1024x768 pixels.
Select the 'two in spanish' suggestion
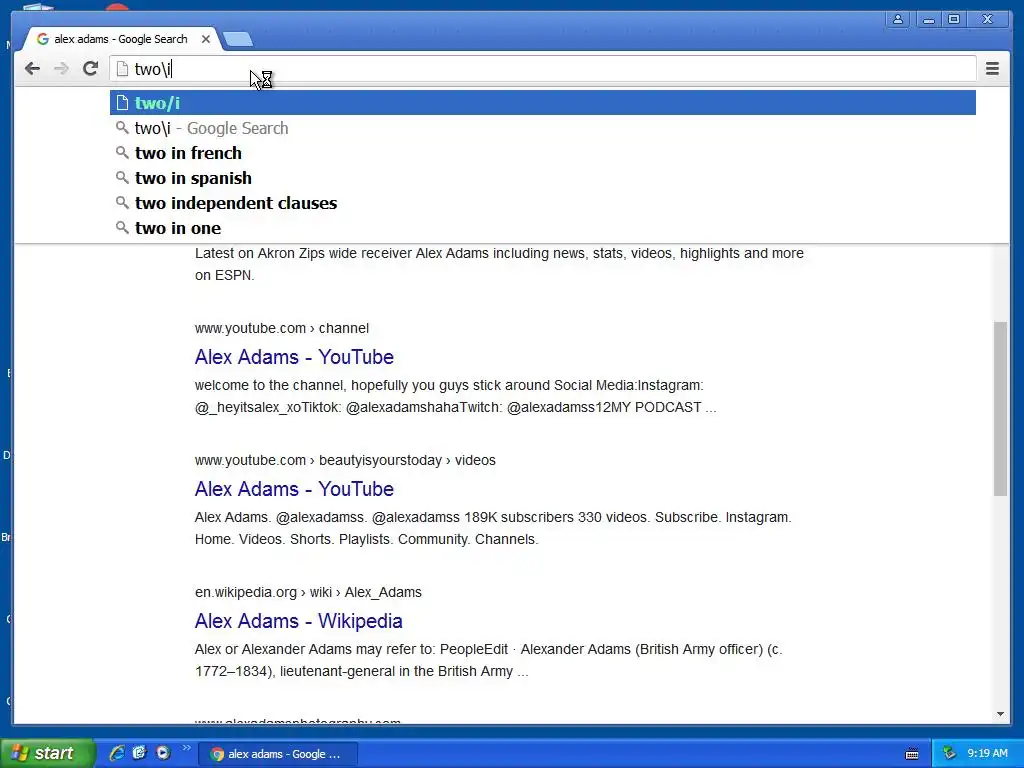click(542, 178)
